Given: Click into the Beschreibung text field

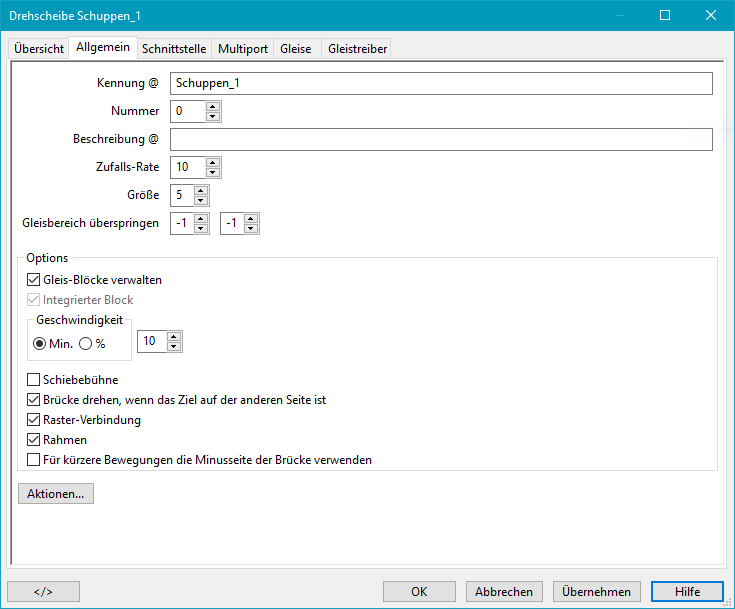Looking at the screenshot, I should (441, 139).
